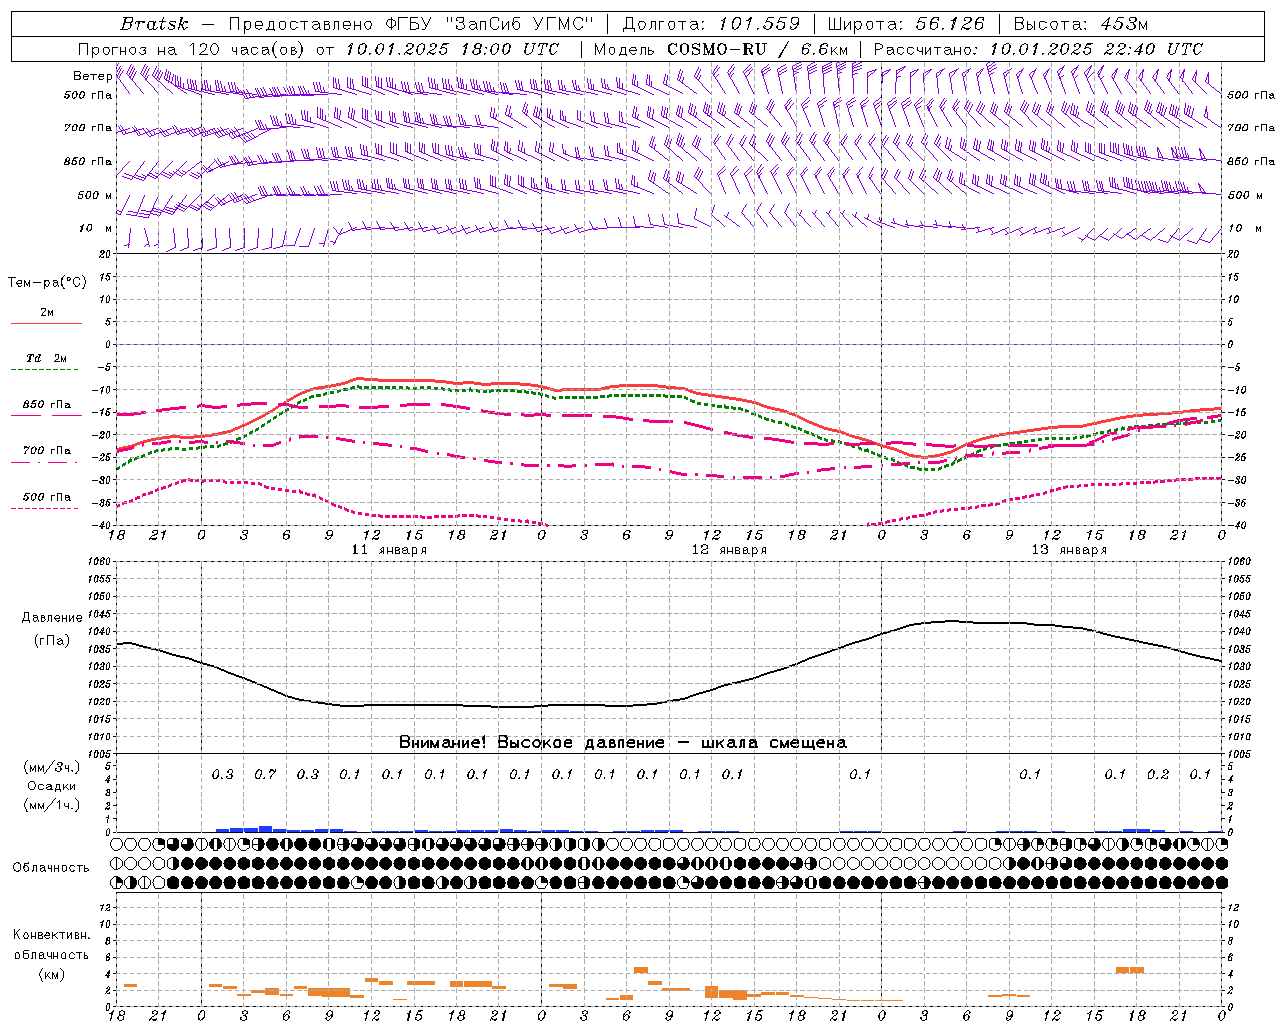This screenshot has width=1280, height=1024.
Task: Select the "11 января" date label
Action: click(x=389, y=550)
